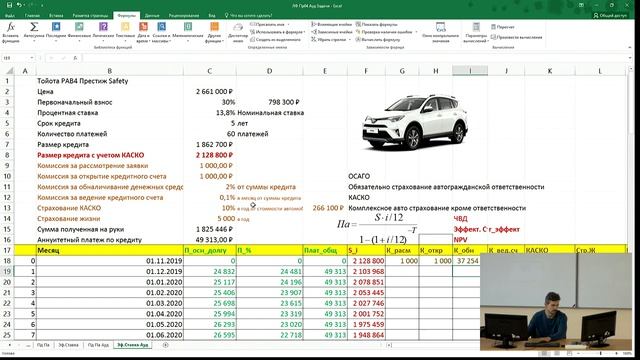Switch to the Разметка страницы ribbon tab
Screen dimensions: 640x360
click(90, 16)
